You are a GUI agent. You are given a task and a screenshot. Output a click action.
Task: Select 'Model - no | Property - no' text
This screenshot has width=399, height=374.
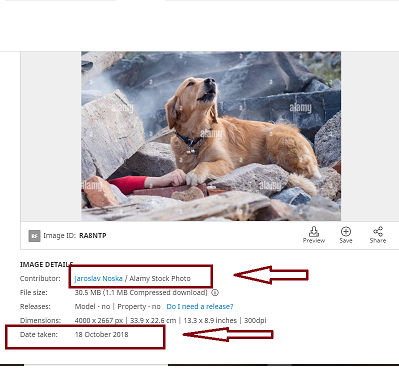117,307
